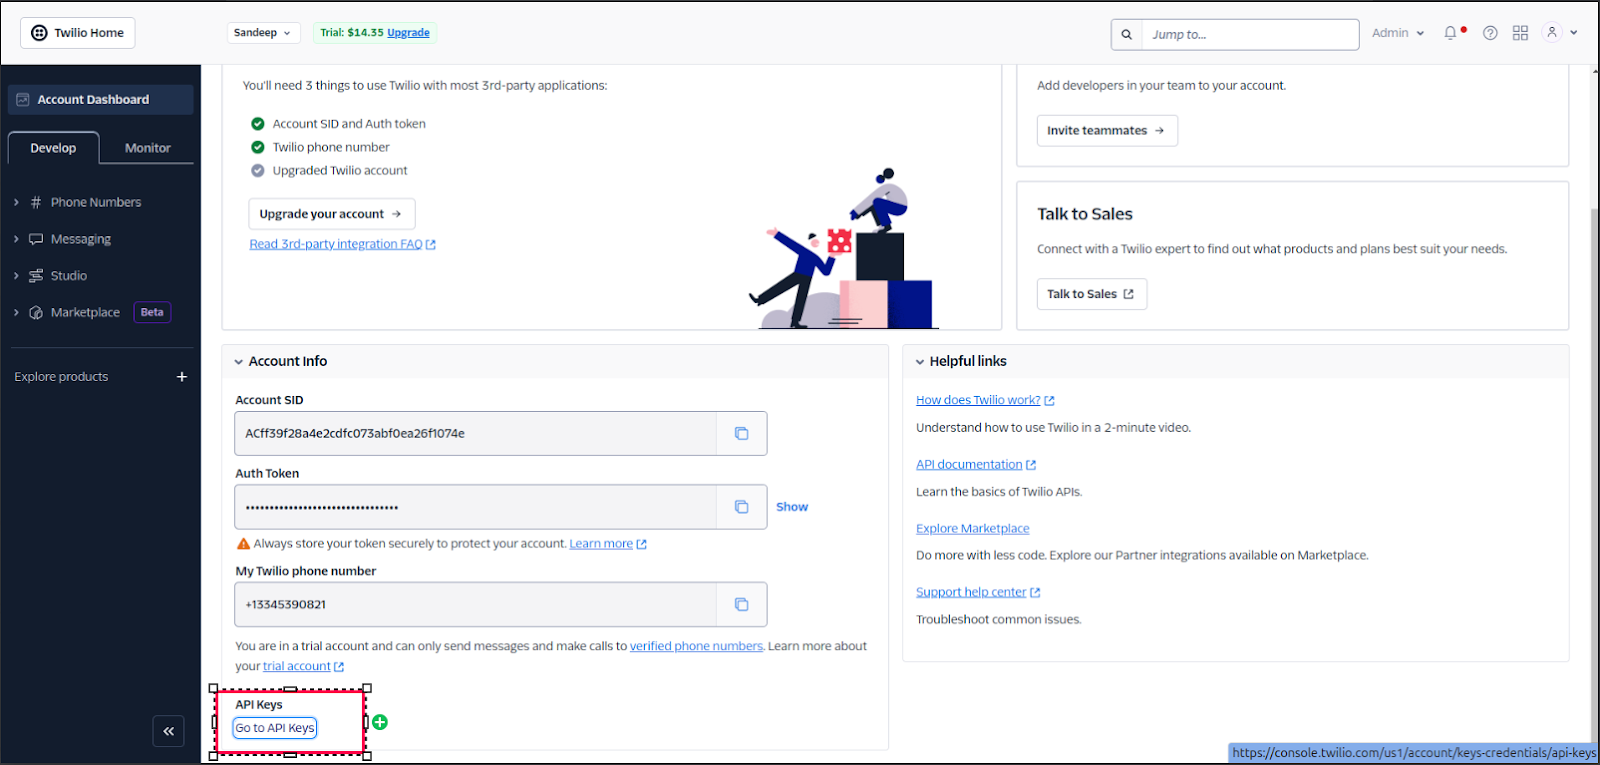Open the user profile avatar menu
Viewport: 1600px width, 765px height.
(x=1552, y=33)
